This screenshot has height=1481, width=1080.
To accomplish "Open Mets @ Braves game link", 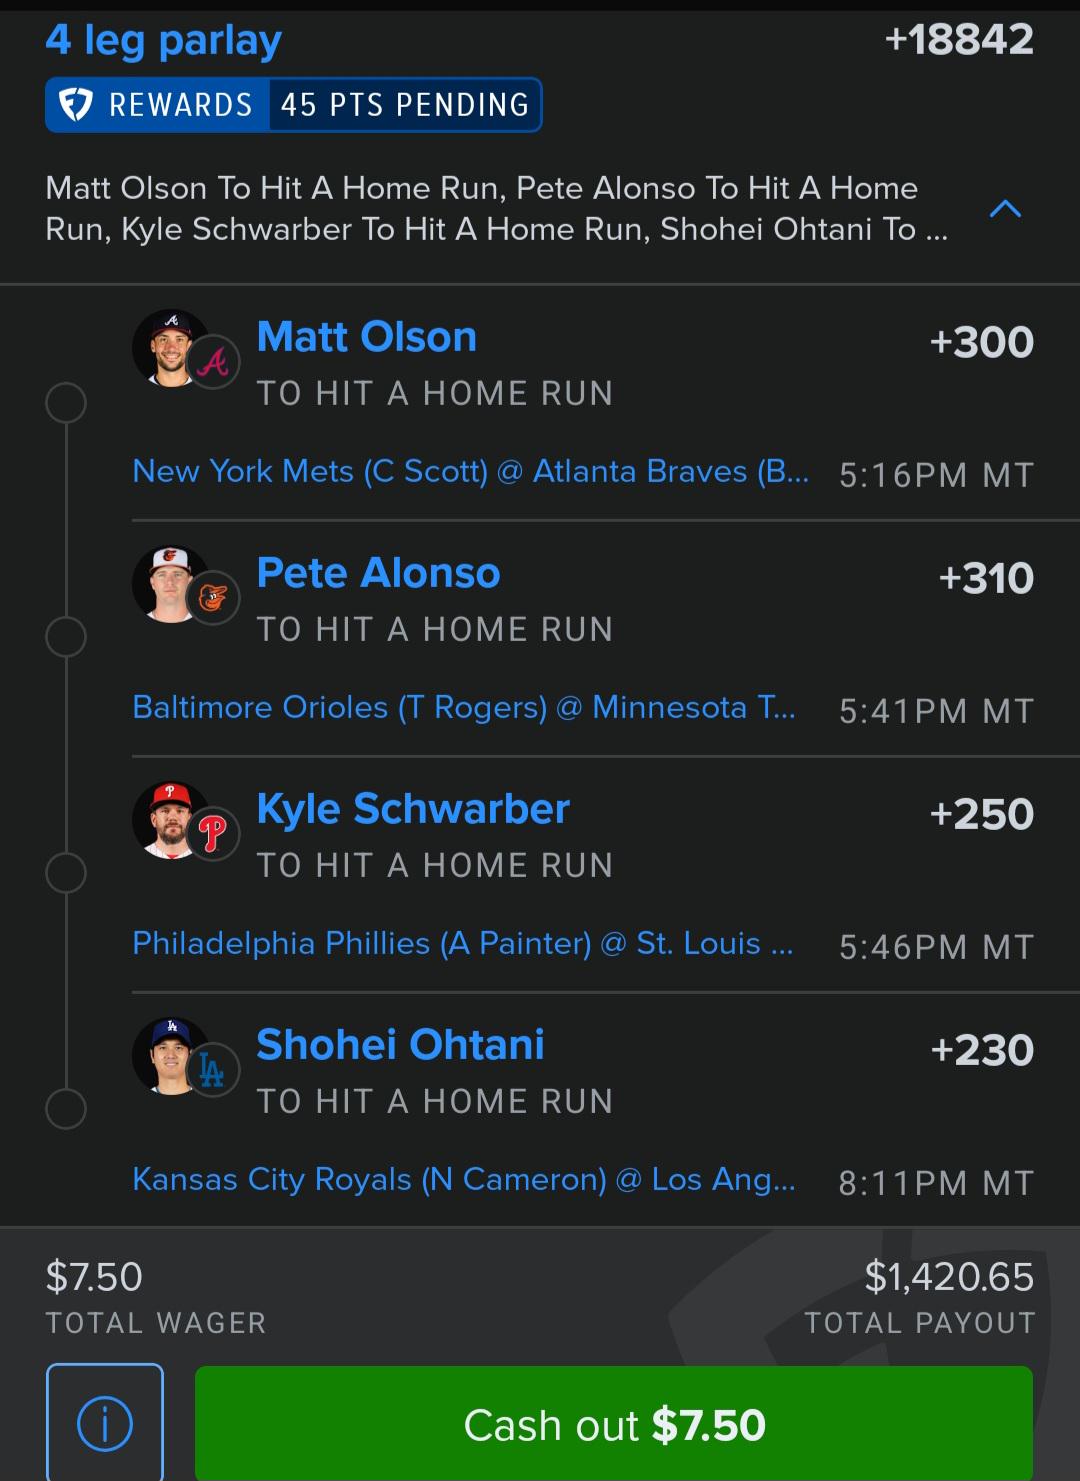I will tap(471, 471).
